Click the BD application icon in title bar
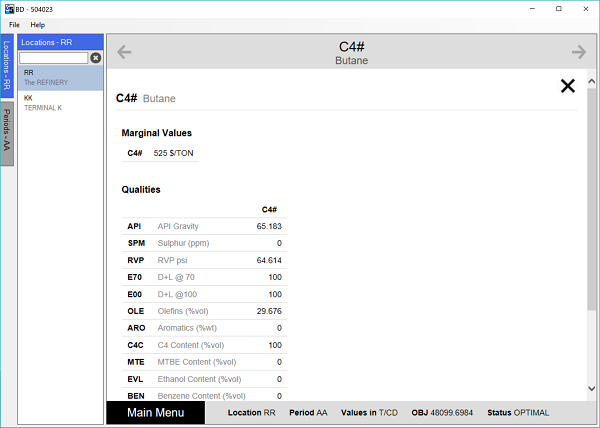The height and width of the screenshot is (428, 600). (x=8, y=8)
